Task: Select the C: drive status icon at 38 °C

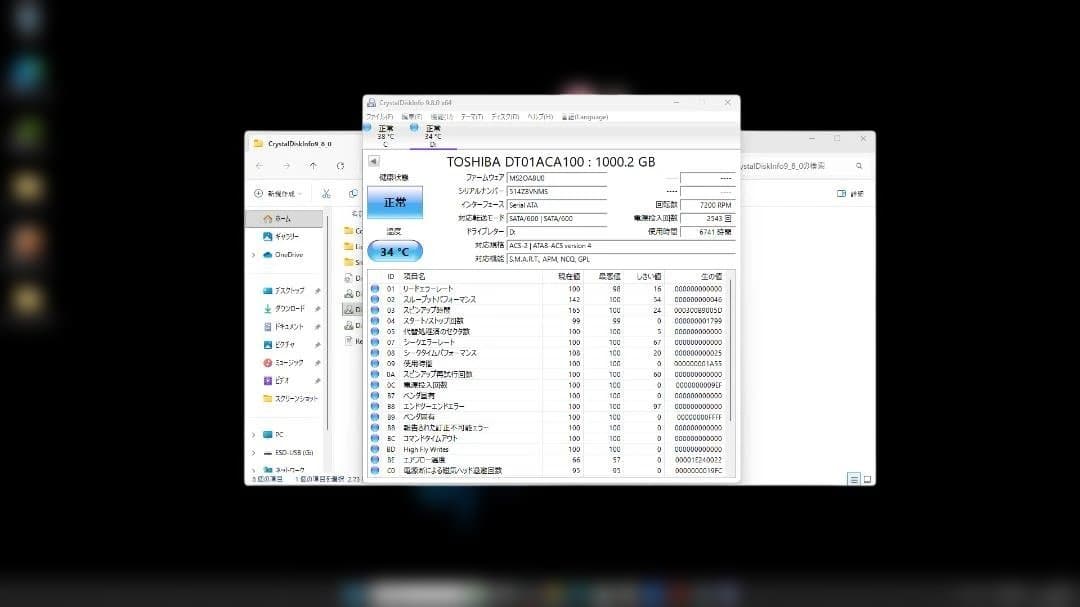Action: [x=367, y=127]
